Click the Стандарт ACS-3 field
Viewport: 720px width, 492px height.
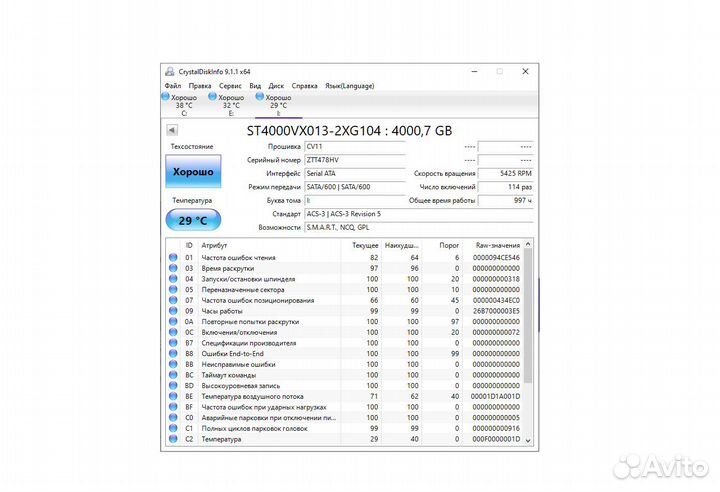(419, 214)
